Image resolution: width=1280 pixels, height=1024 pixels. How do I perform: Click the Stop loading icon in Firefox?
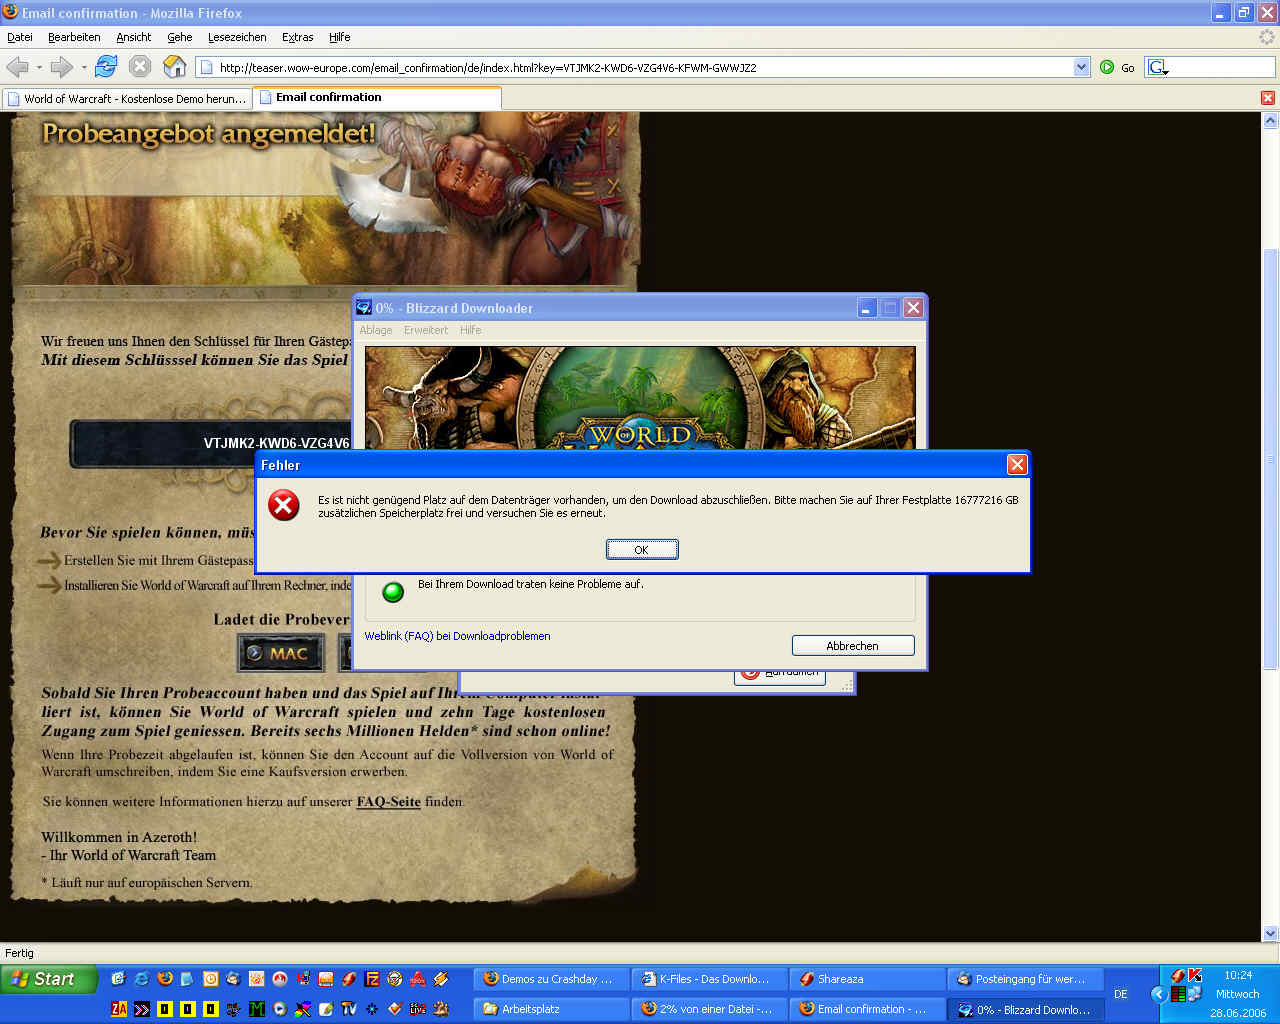140,67
